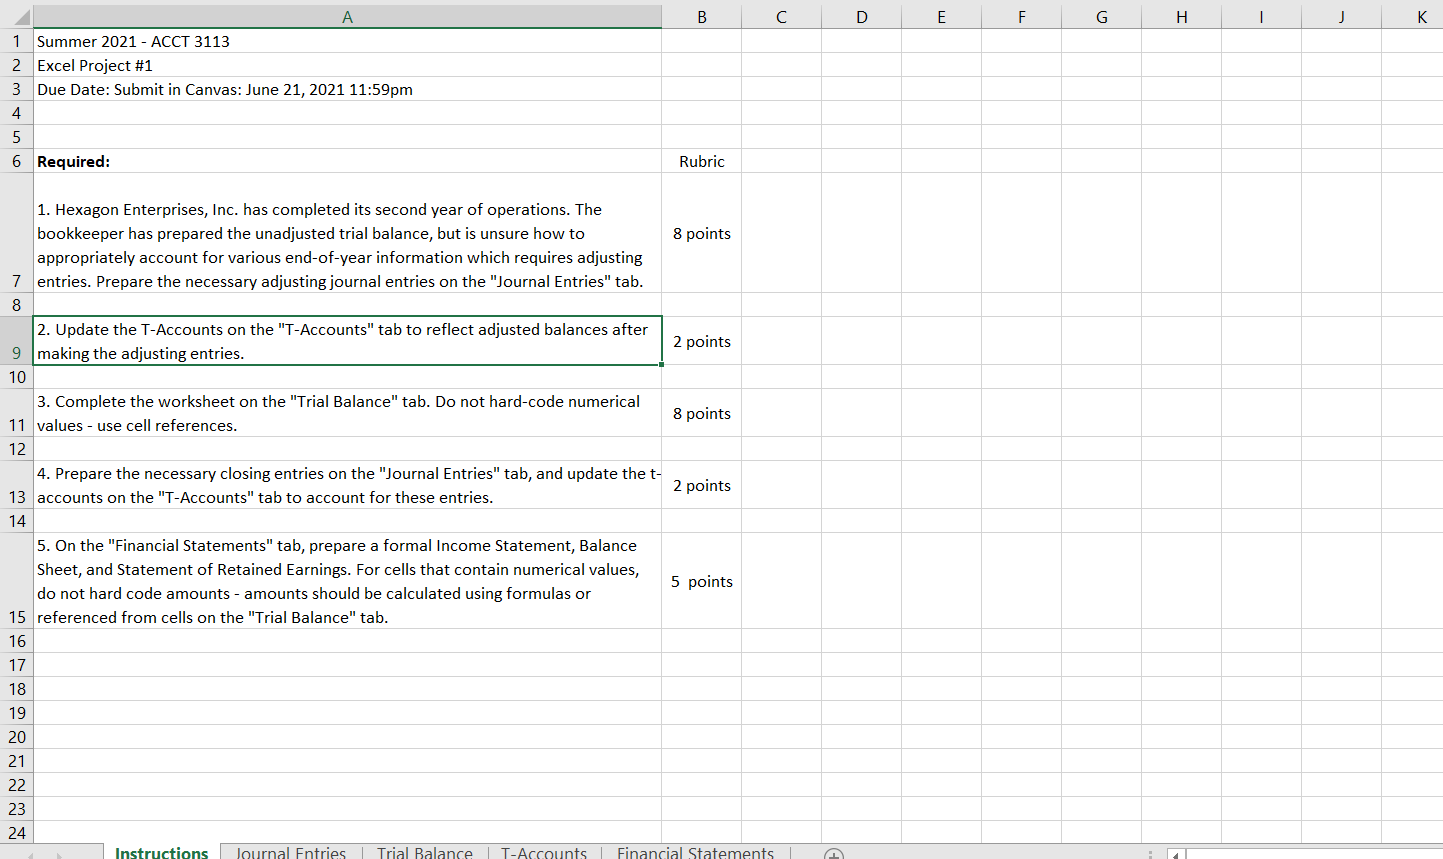Select column G header
The height and width of the screenshot is (859, 1443).
[1101, 17]
